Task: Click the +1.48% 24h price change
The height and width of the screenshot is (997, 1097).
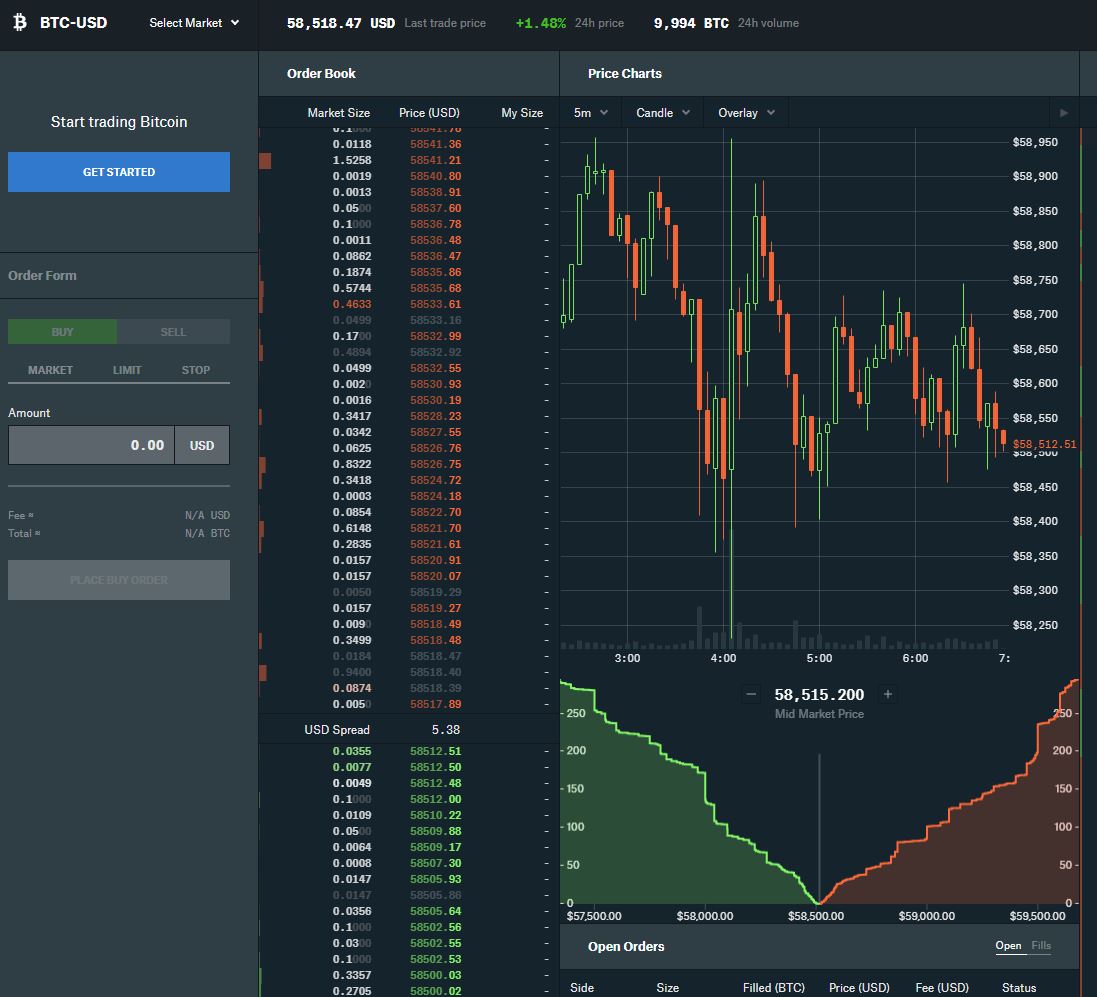Action: (x=540, y=23)
